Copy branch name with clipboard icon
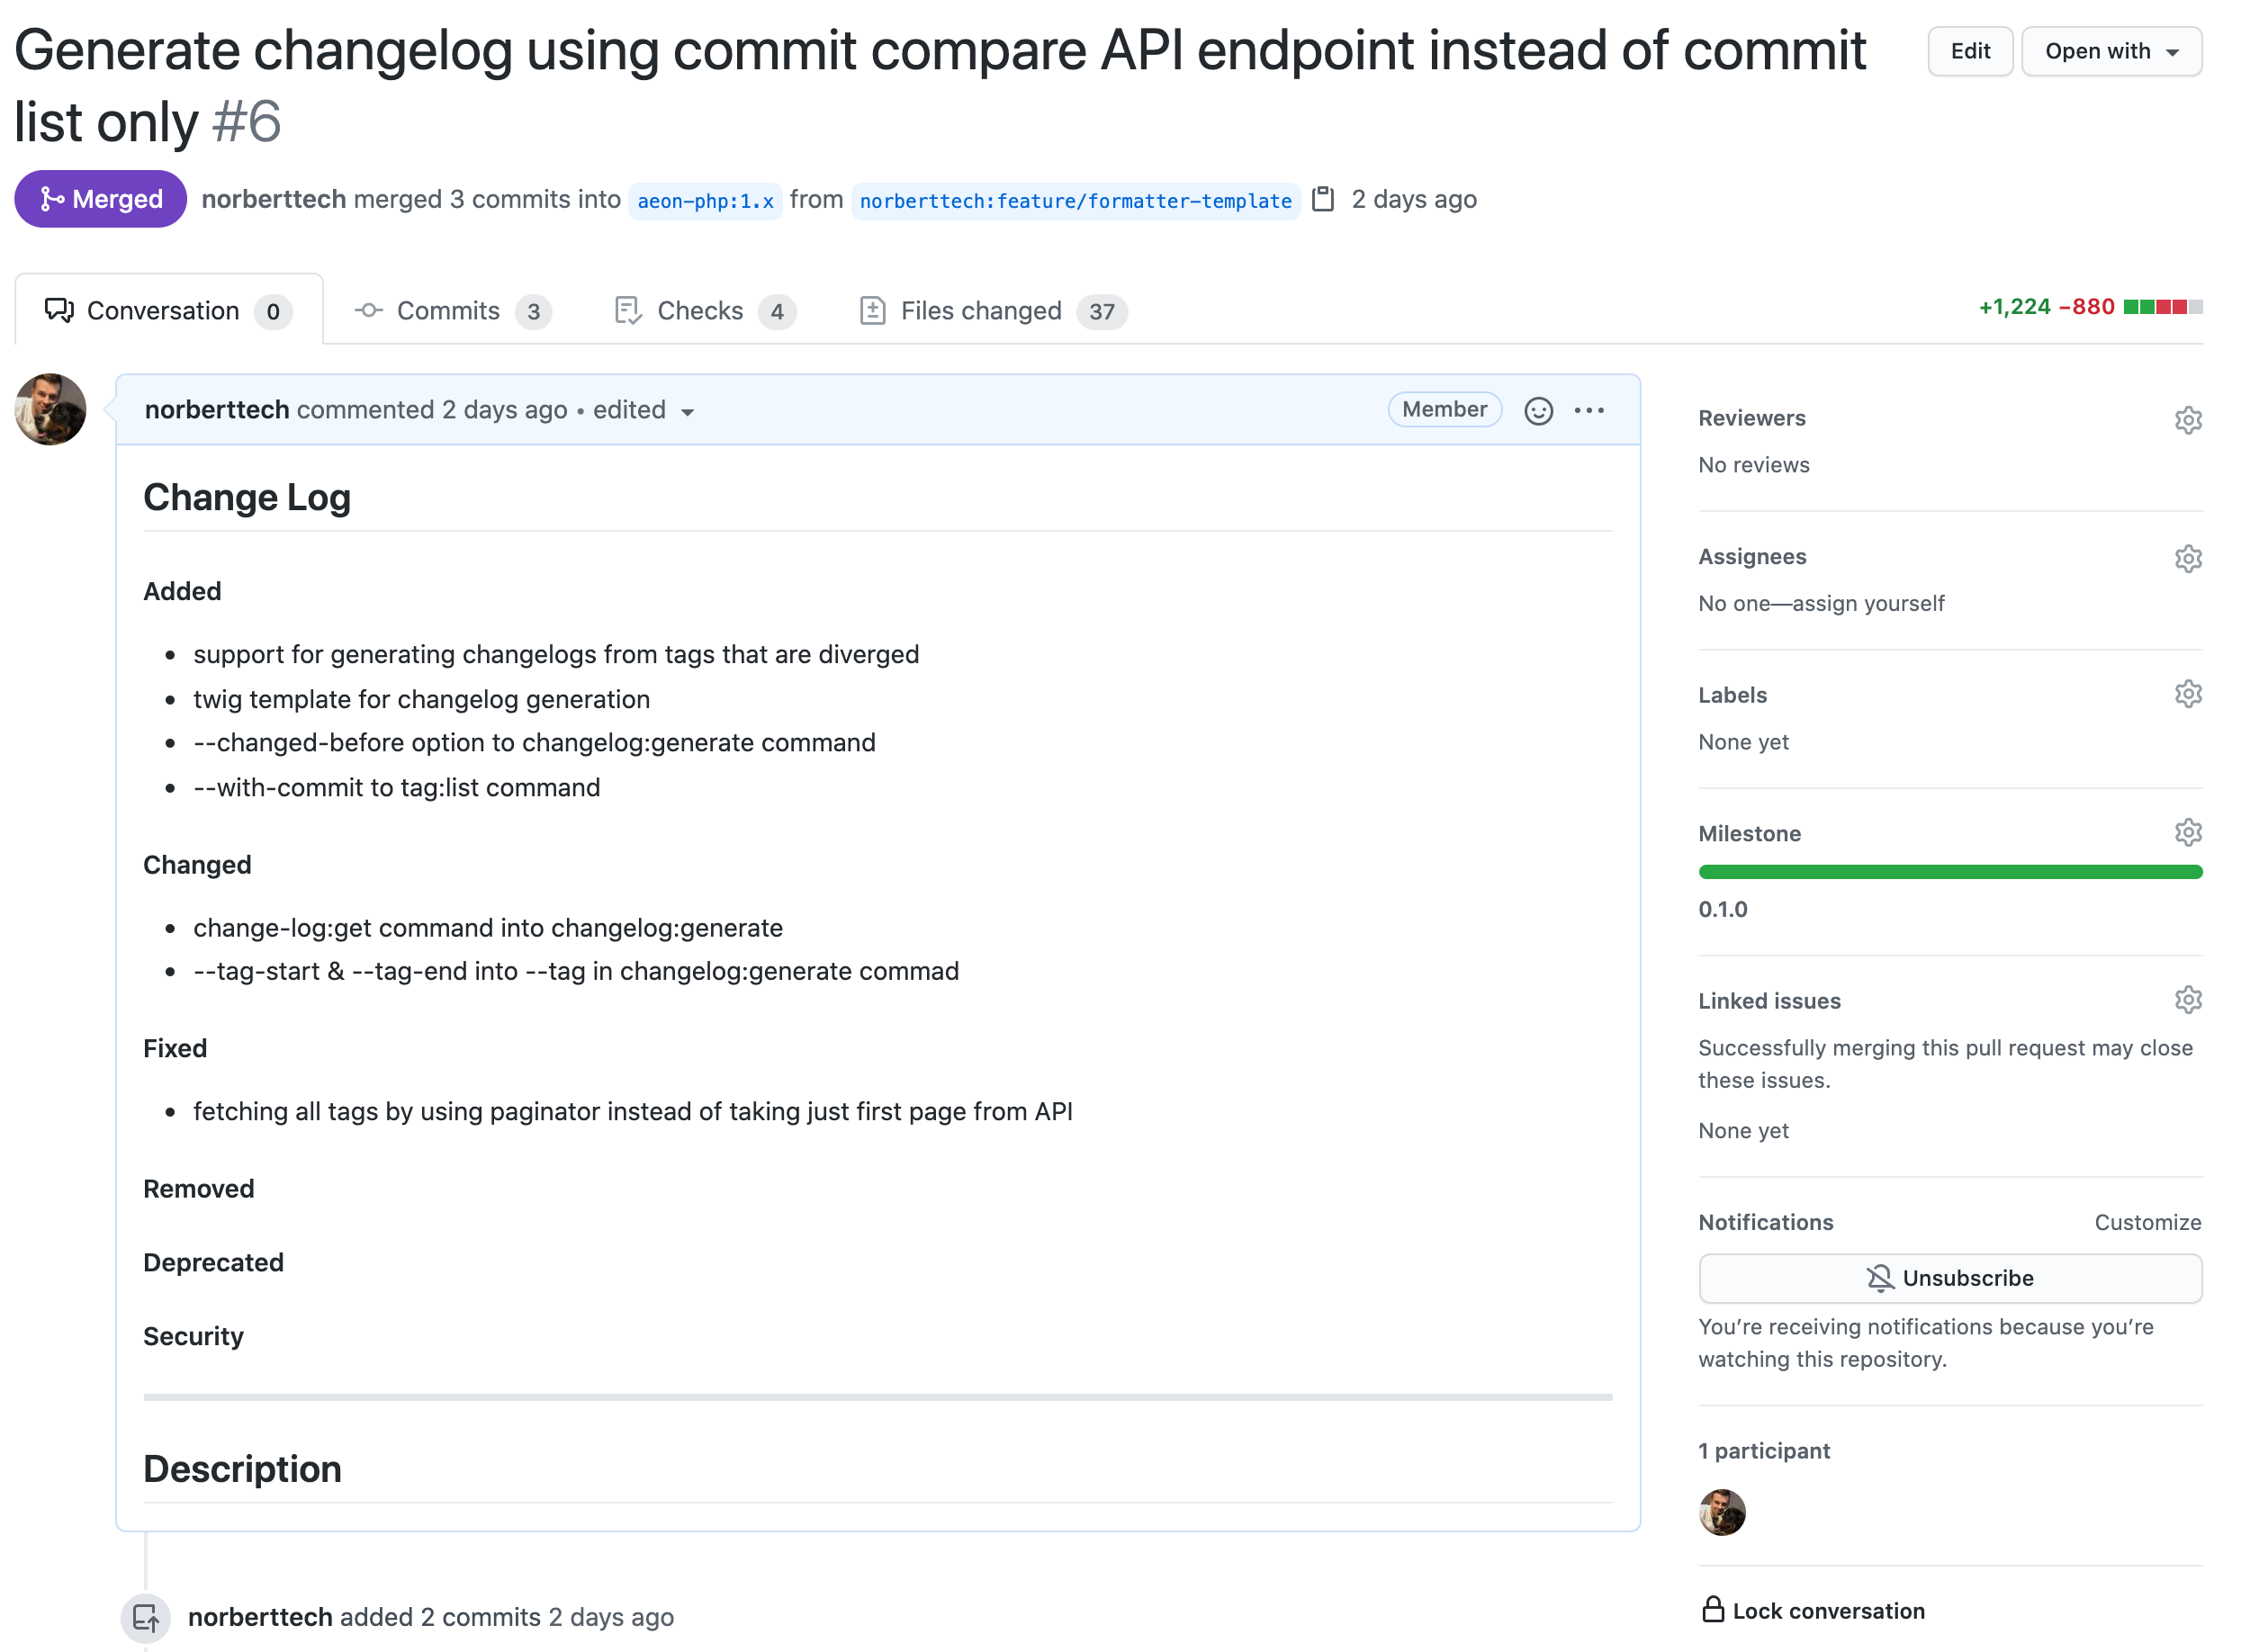 1322,199
